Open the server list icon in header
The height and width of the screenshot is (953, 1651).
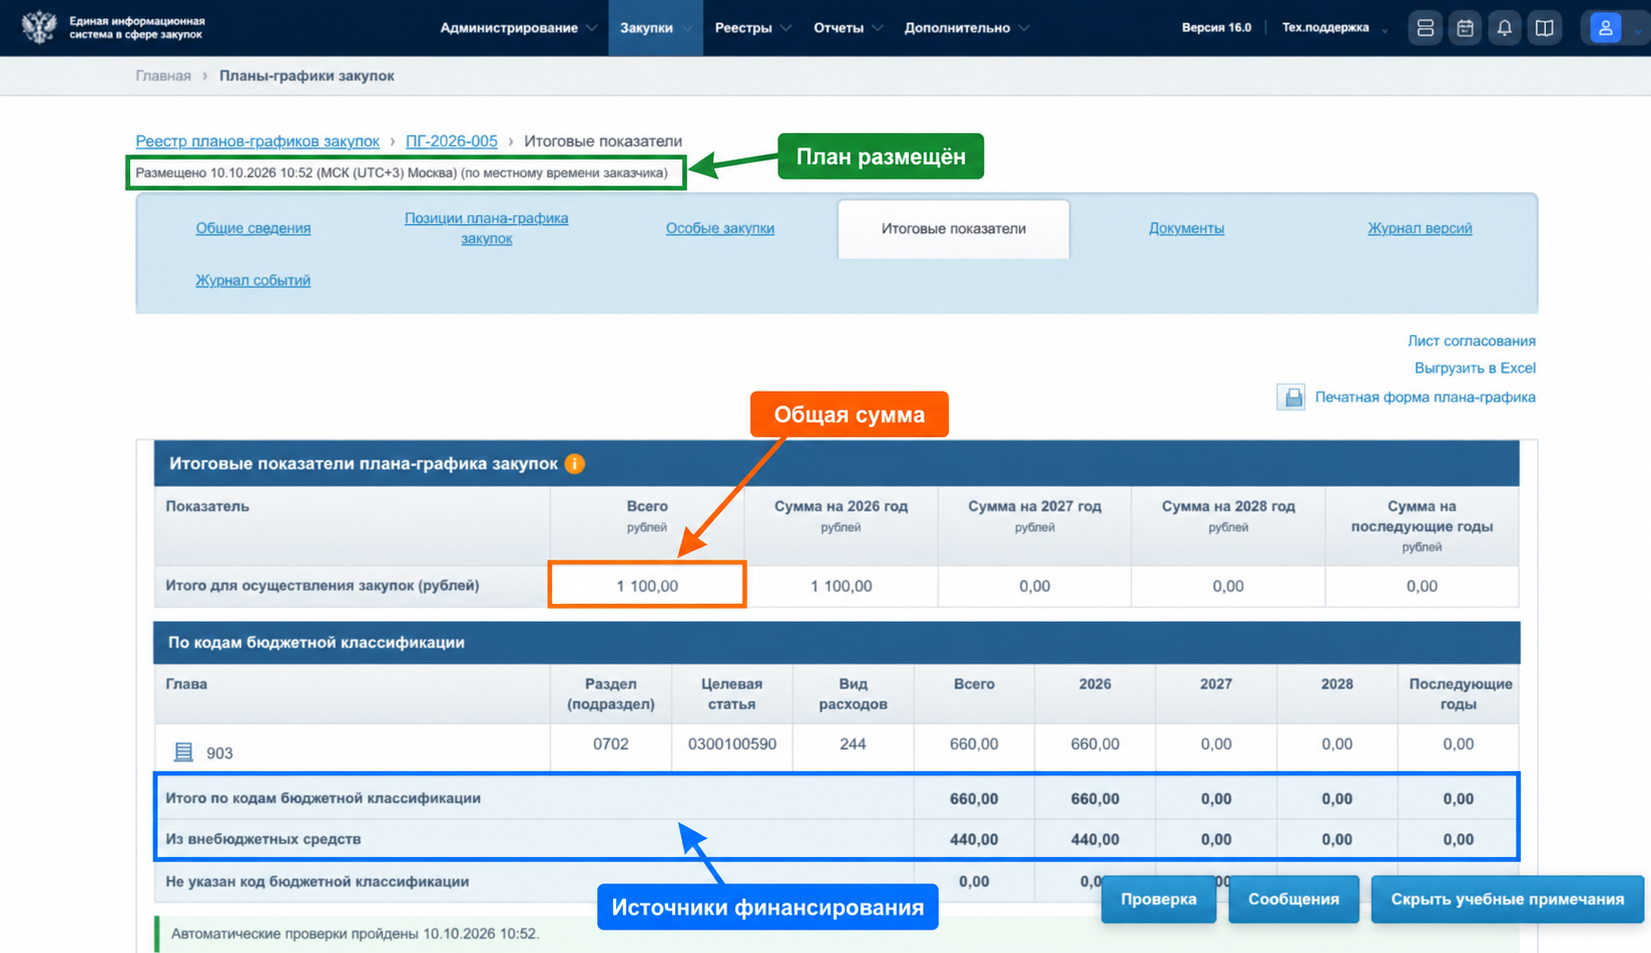pos(1425,28)
